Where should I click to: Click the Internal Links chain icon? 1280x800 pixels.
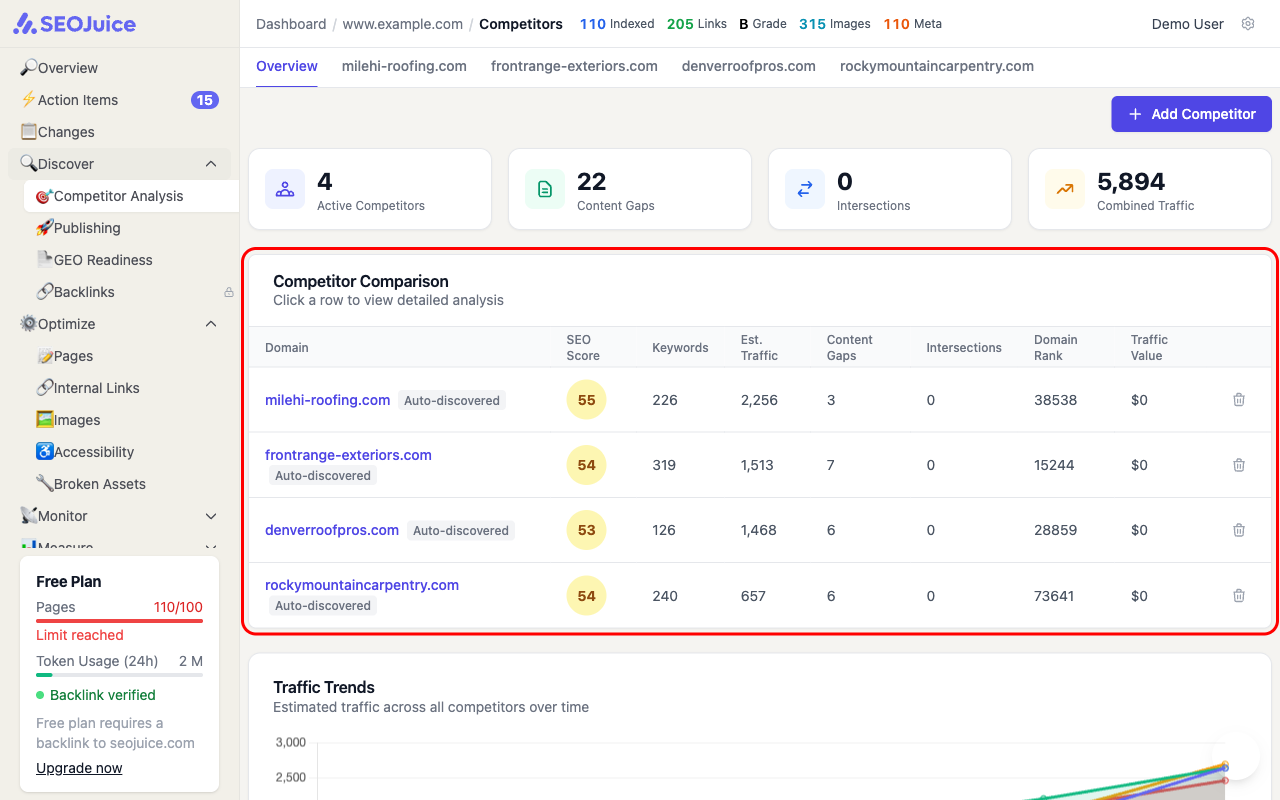(x=45, y=388)
